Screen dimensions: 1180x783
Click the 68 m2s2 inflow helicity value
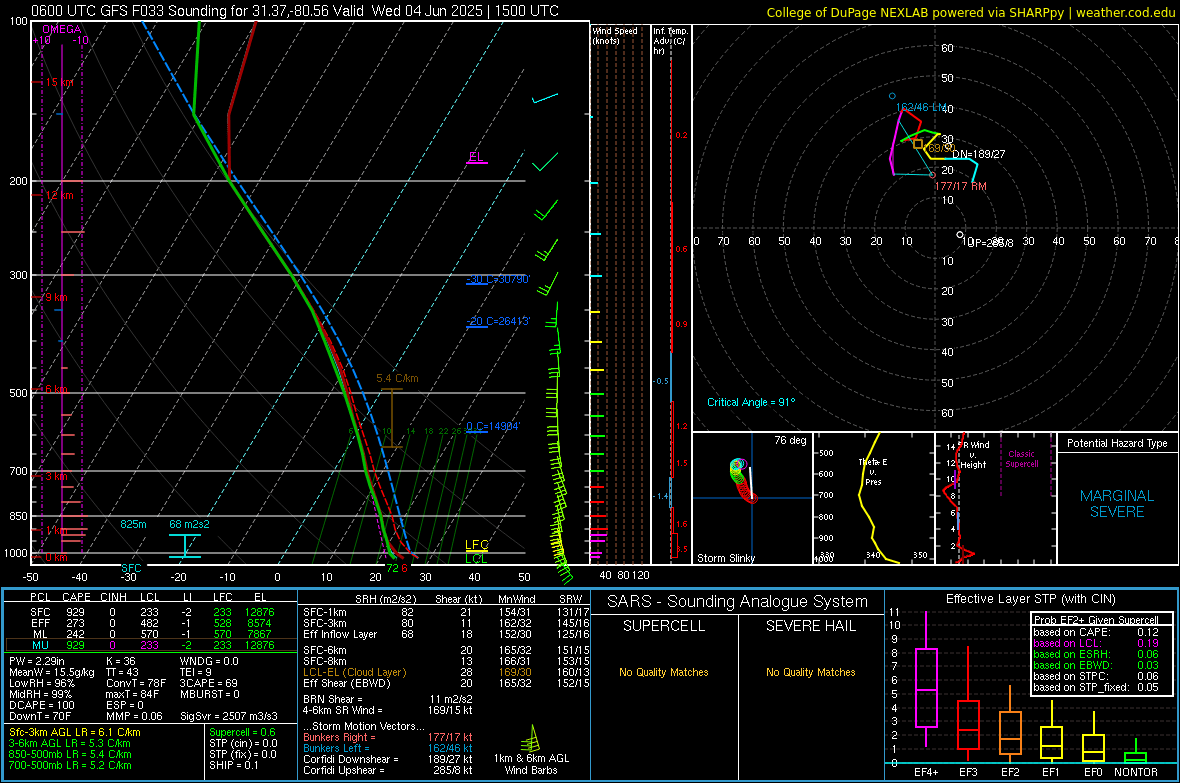(x=190, y=524)
